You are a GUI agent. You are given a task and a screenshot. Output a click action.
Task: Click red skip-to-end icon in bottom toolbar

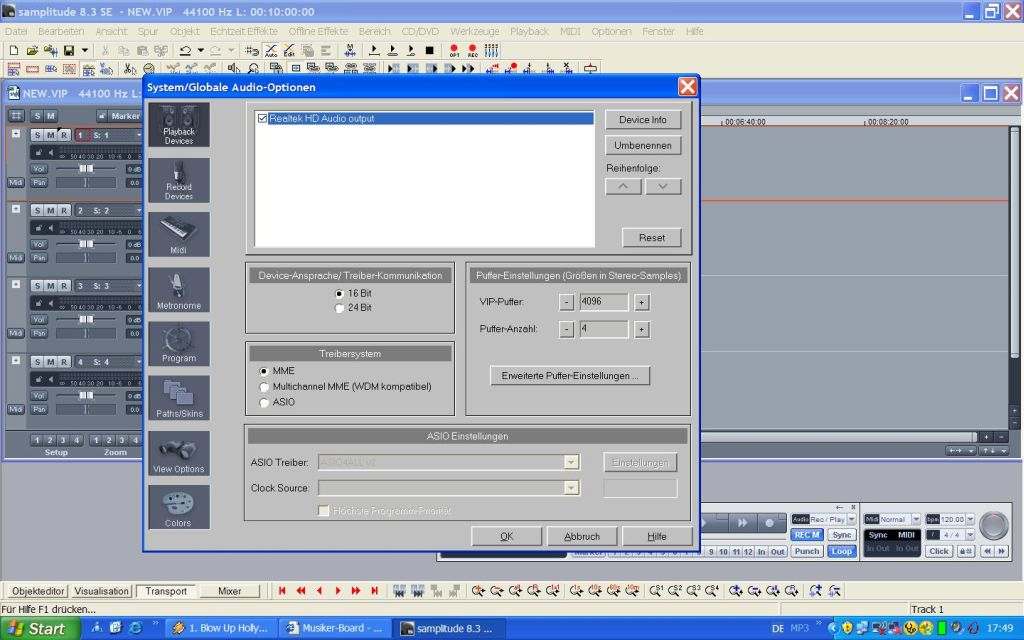[374, 590]
